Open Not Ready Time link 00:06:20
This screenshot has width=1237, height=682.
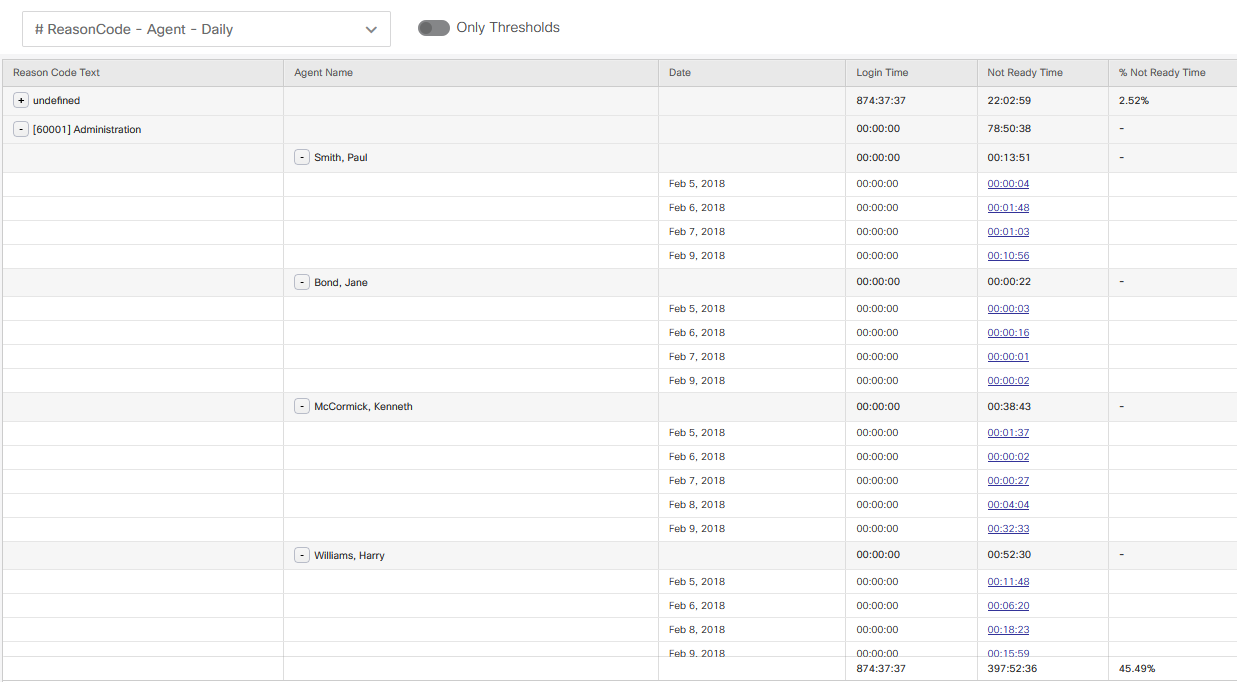(x=1008, y=606)
